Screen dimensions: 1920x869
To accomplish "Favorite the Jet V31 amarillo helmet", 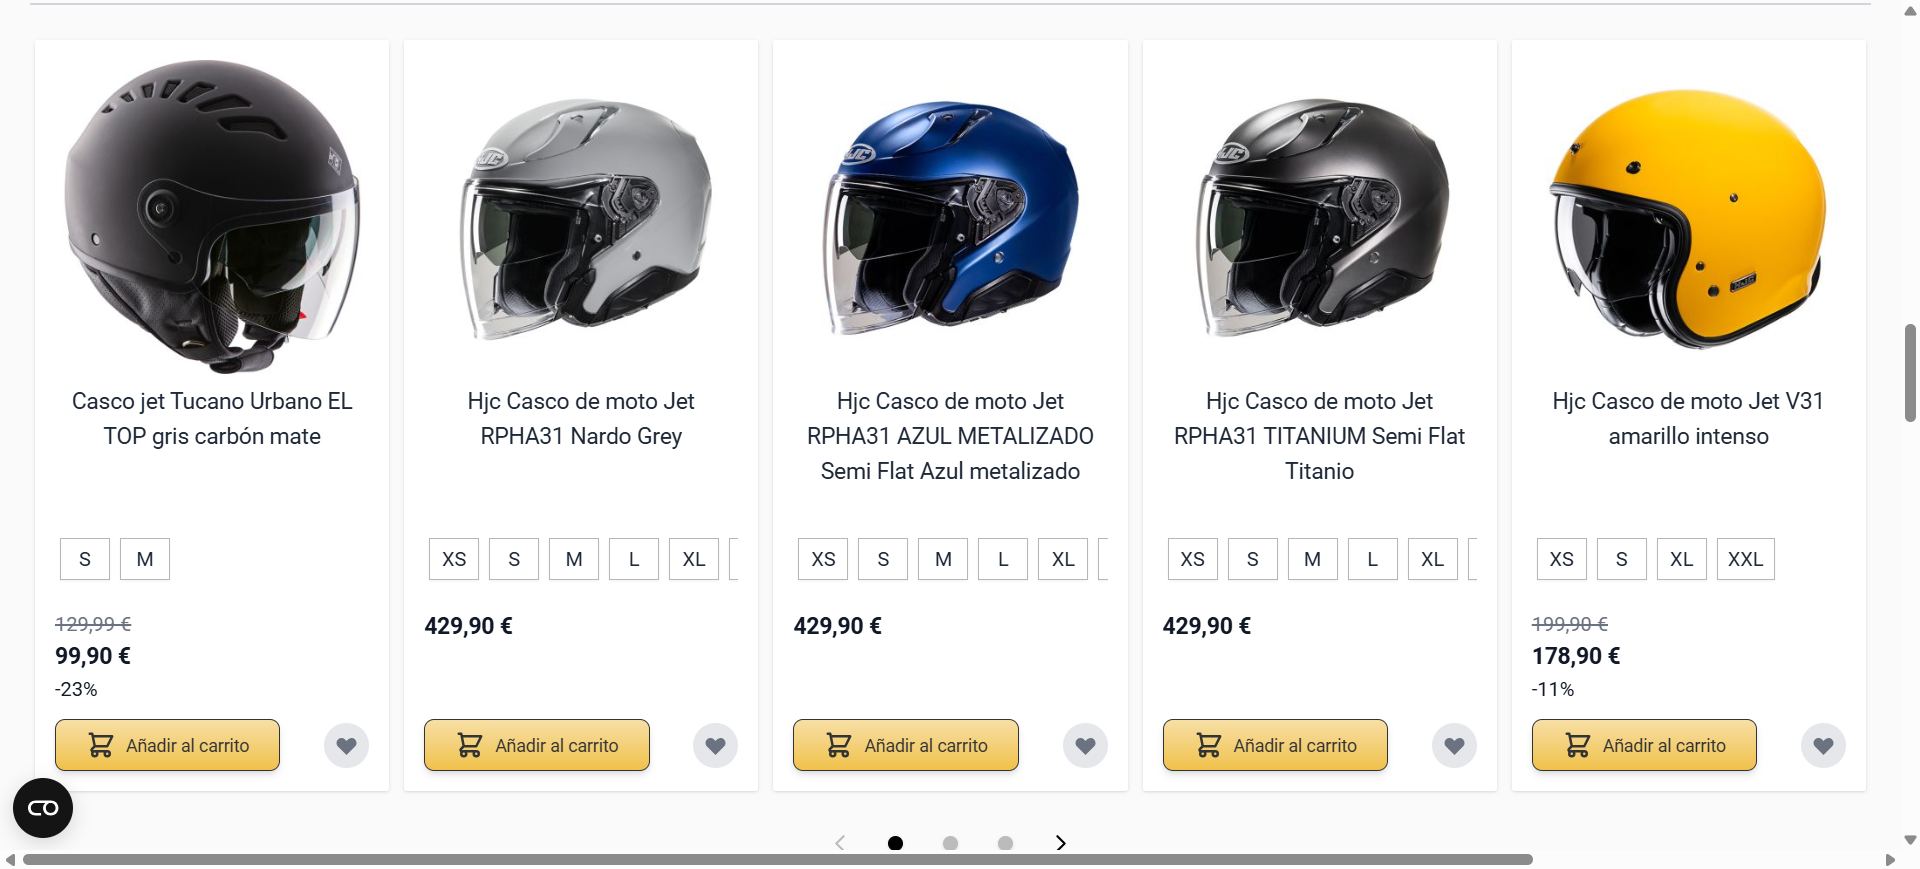I will (1823, 745).
